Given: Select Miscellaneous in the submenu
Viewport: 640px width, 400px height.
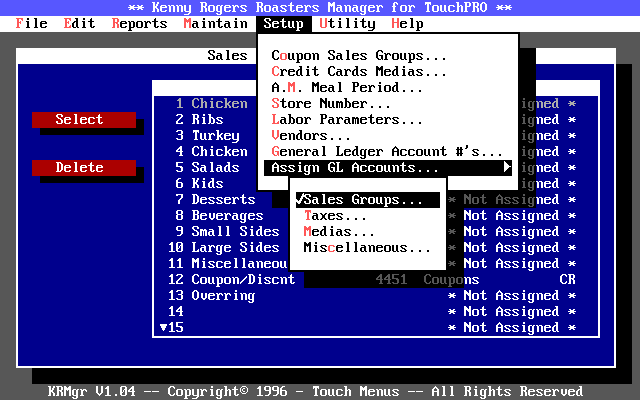Looking at the screenshot, I should (368, 247).
